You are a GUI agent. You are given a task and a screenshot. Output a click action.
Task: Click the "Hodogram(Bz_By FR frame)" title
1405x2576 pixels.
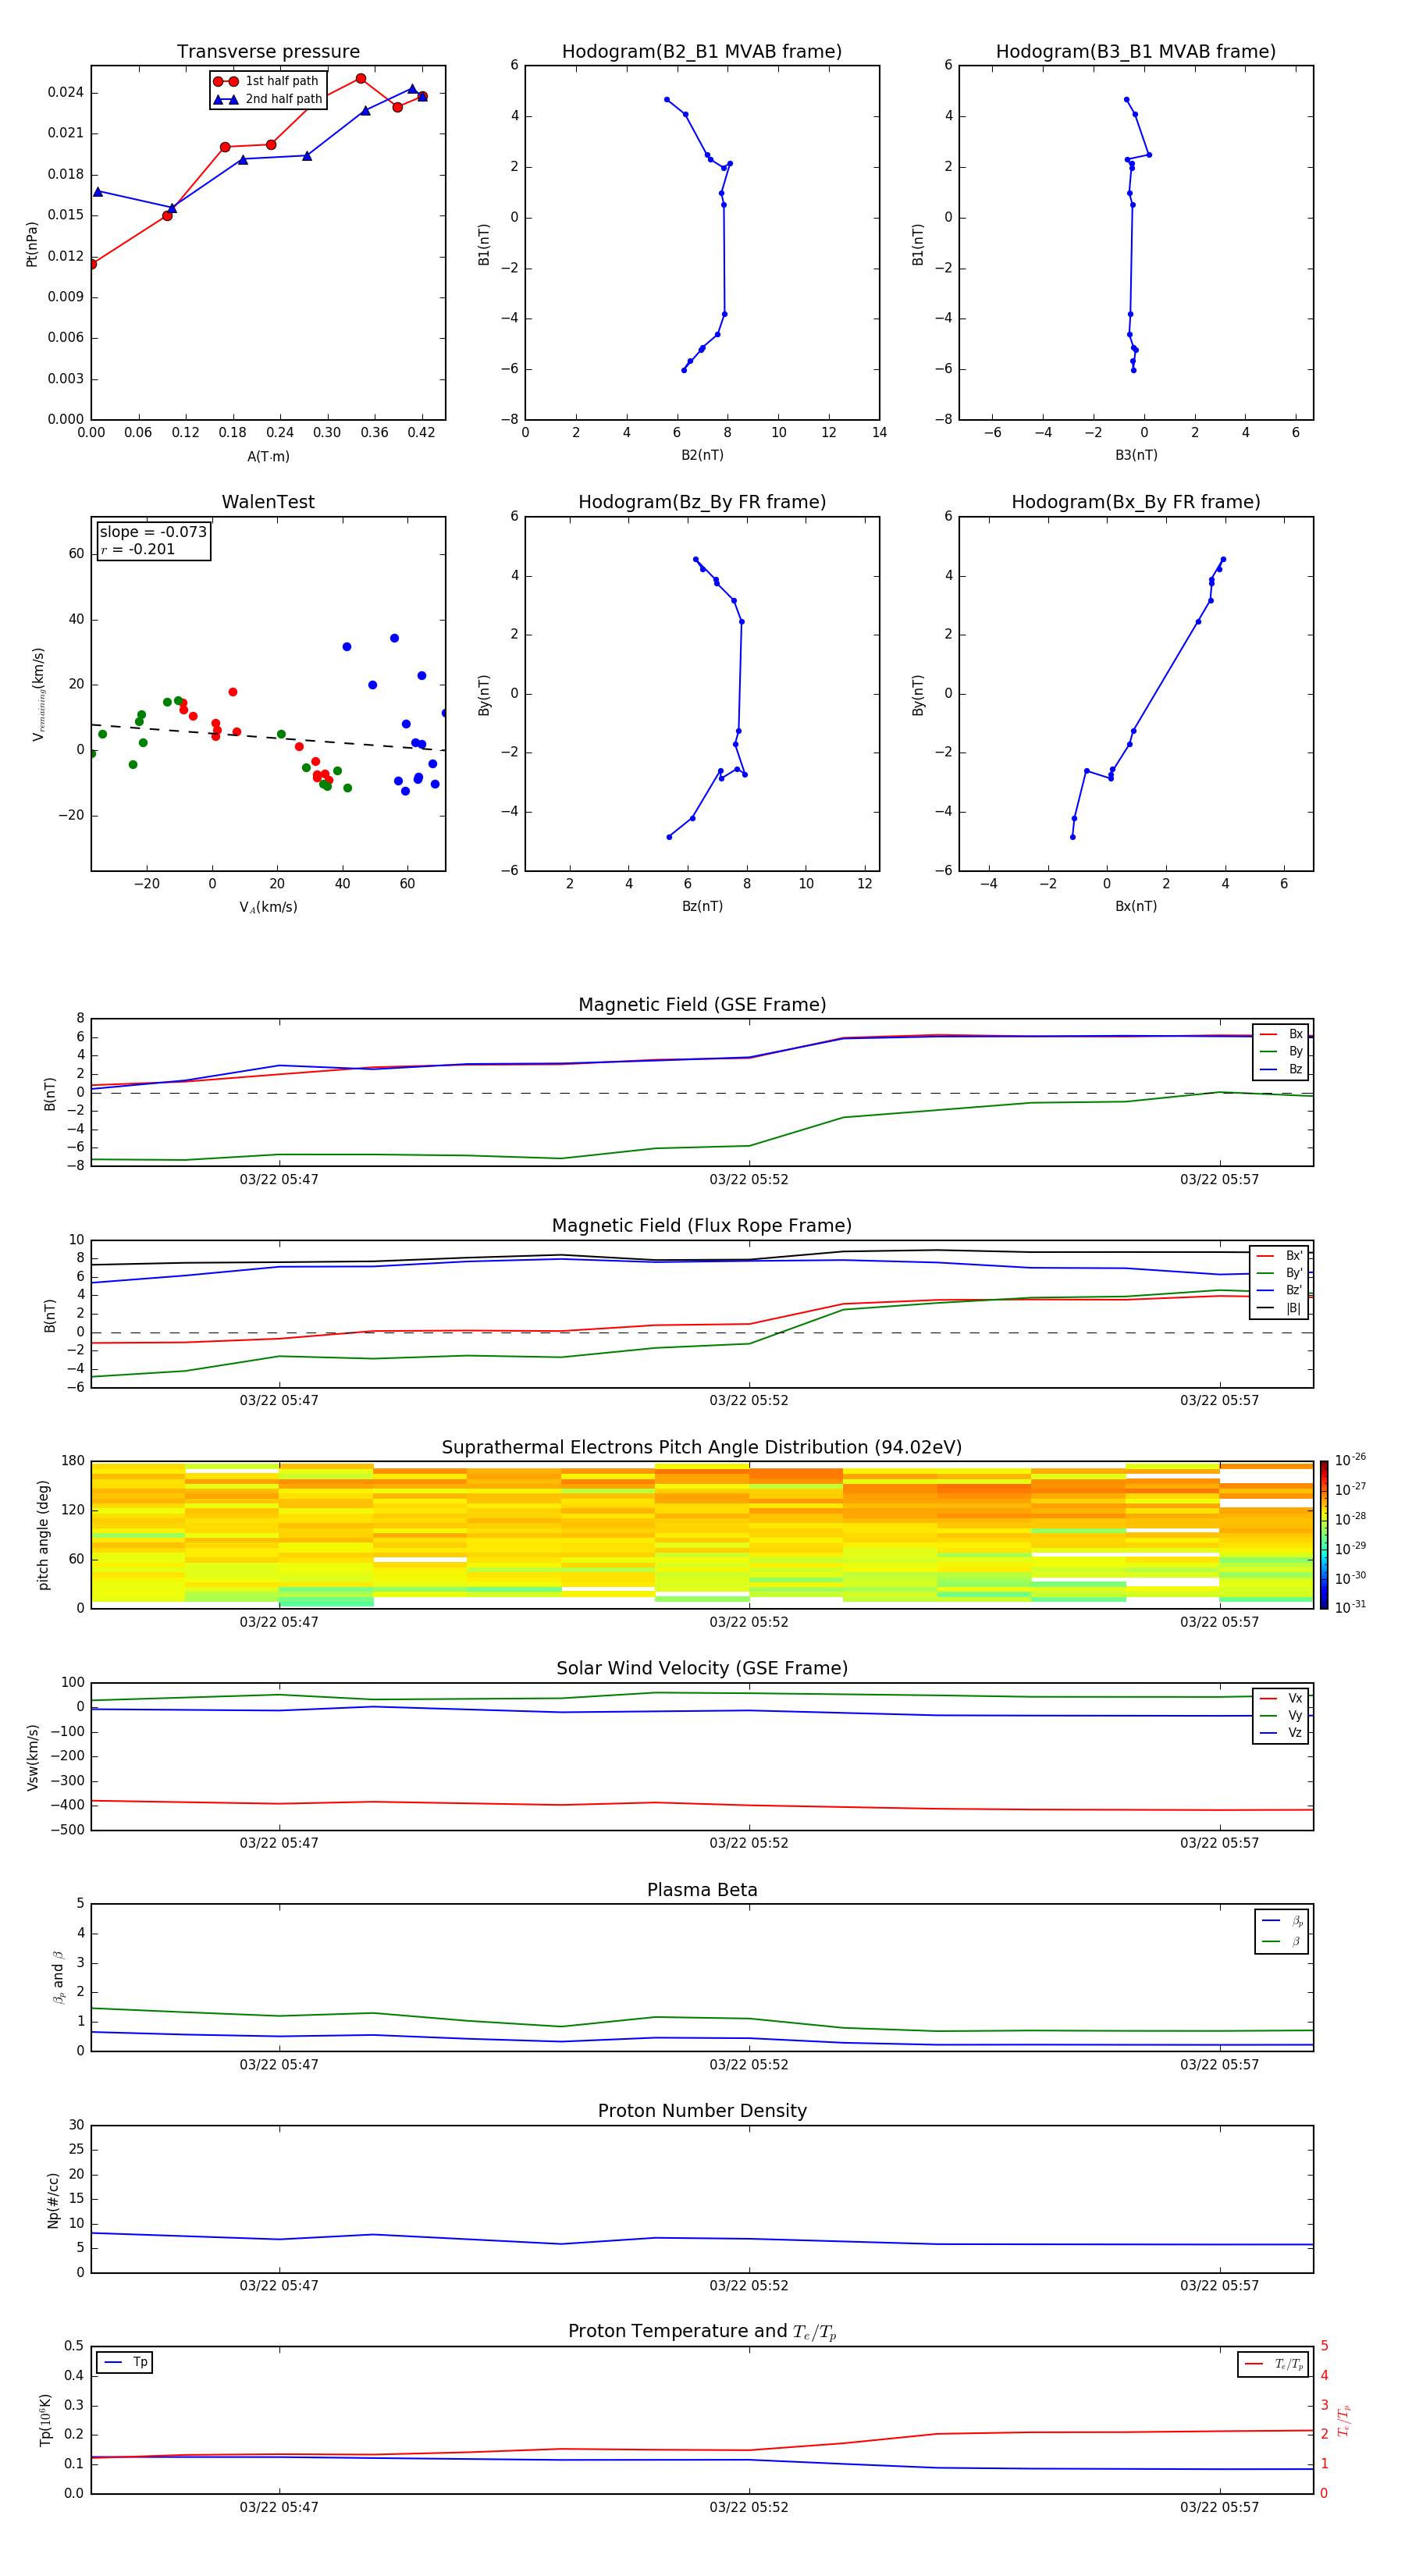click(x=702, y=502)
